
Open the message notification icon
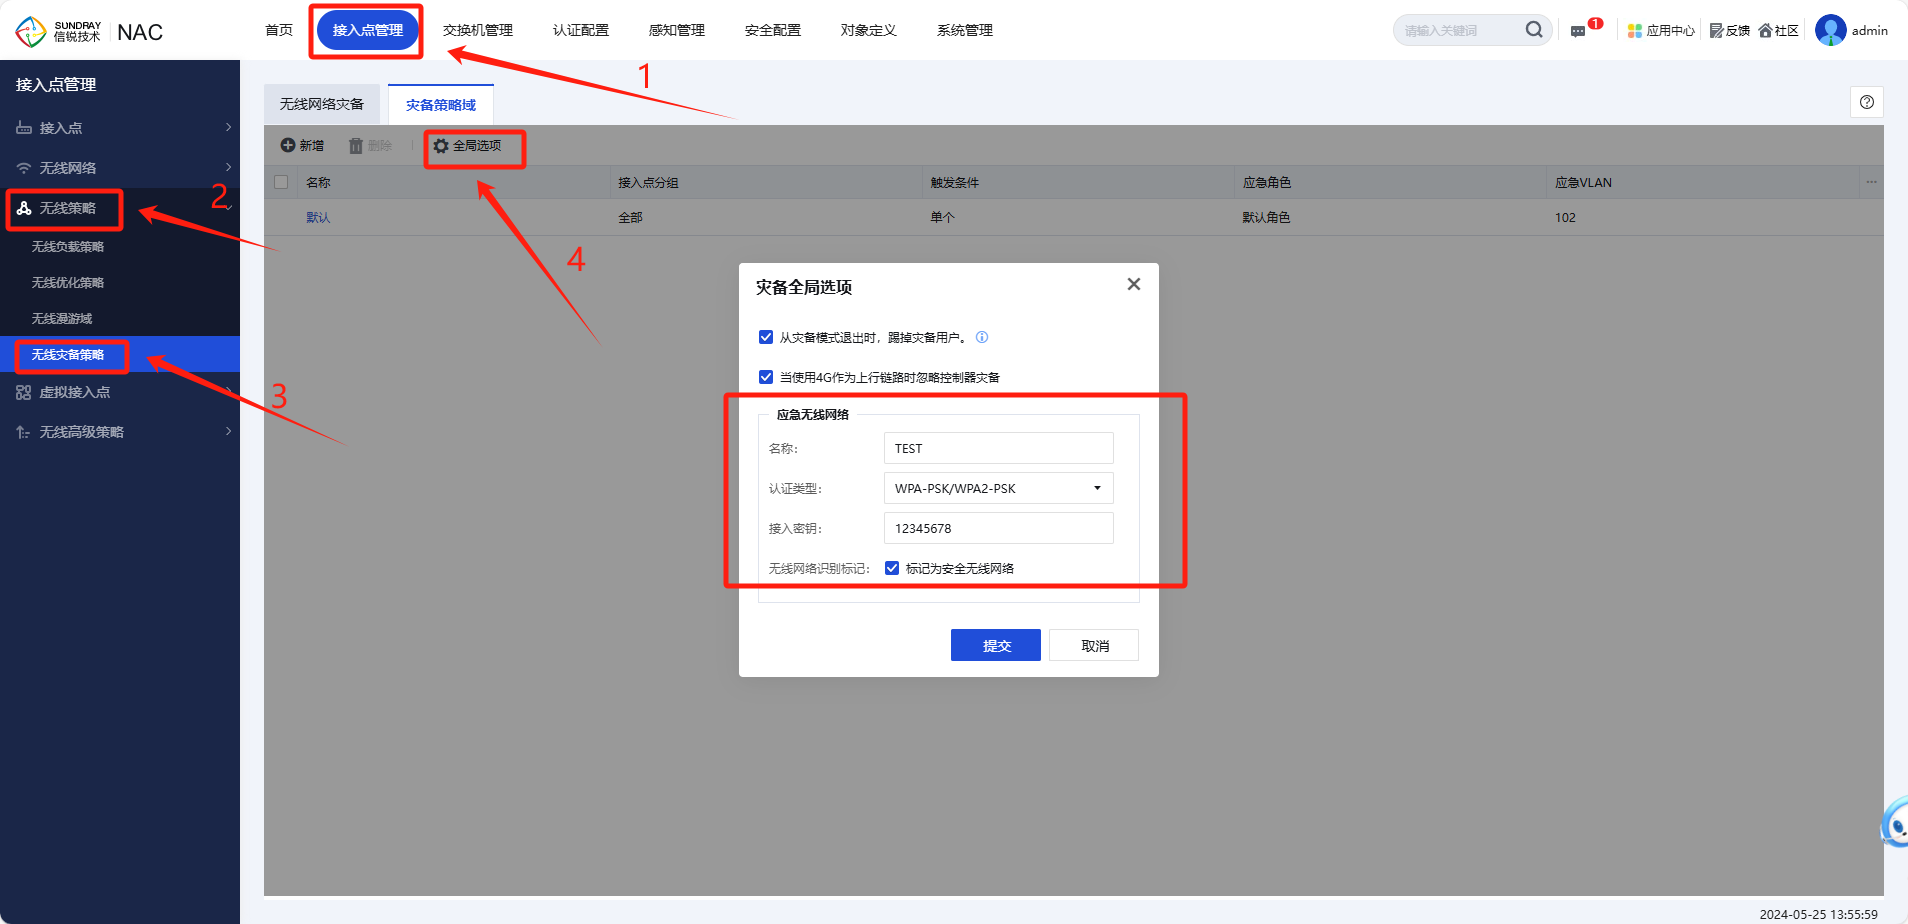(x=1578, y=31)
